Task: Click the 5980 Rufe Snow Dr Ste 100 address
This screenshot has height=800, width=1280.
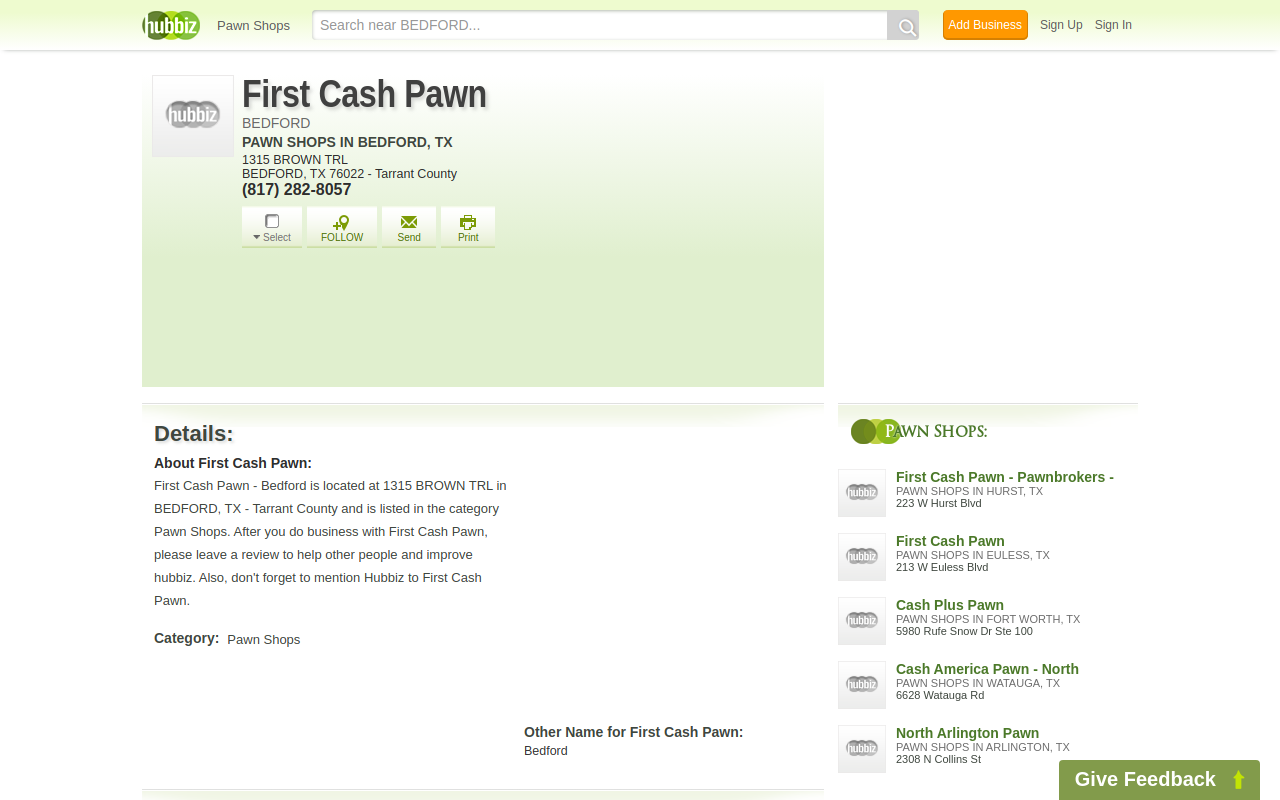Action: (x=964, y=631)
